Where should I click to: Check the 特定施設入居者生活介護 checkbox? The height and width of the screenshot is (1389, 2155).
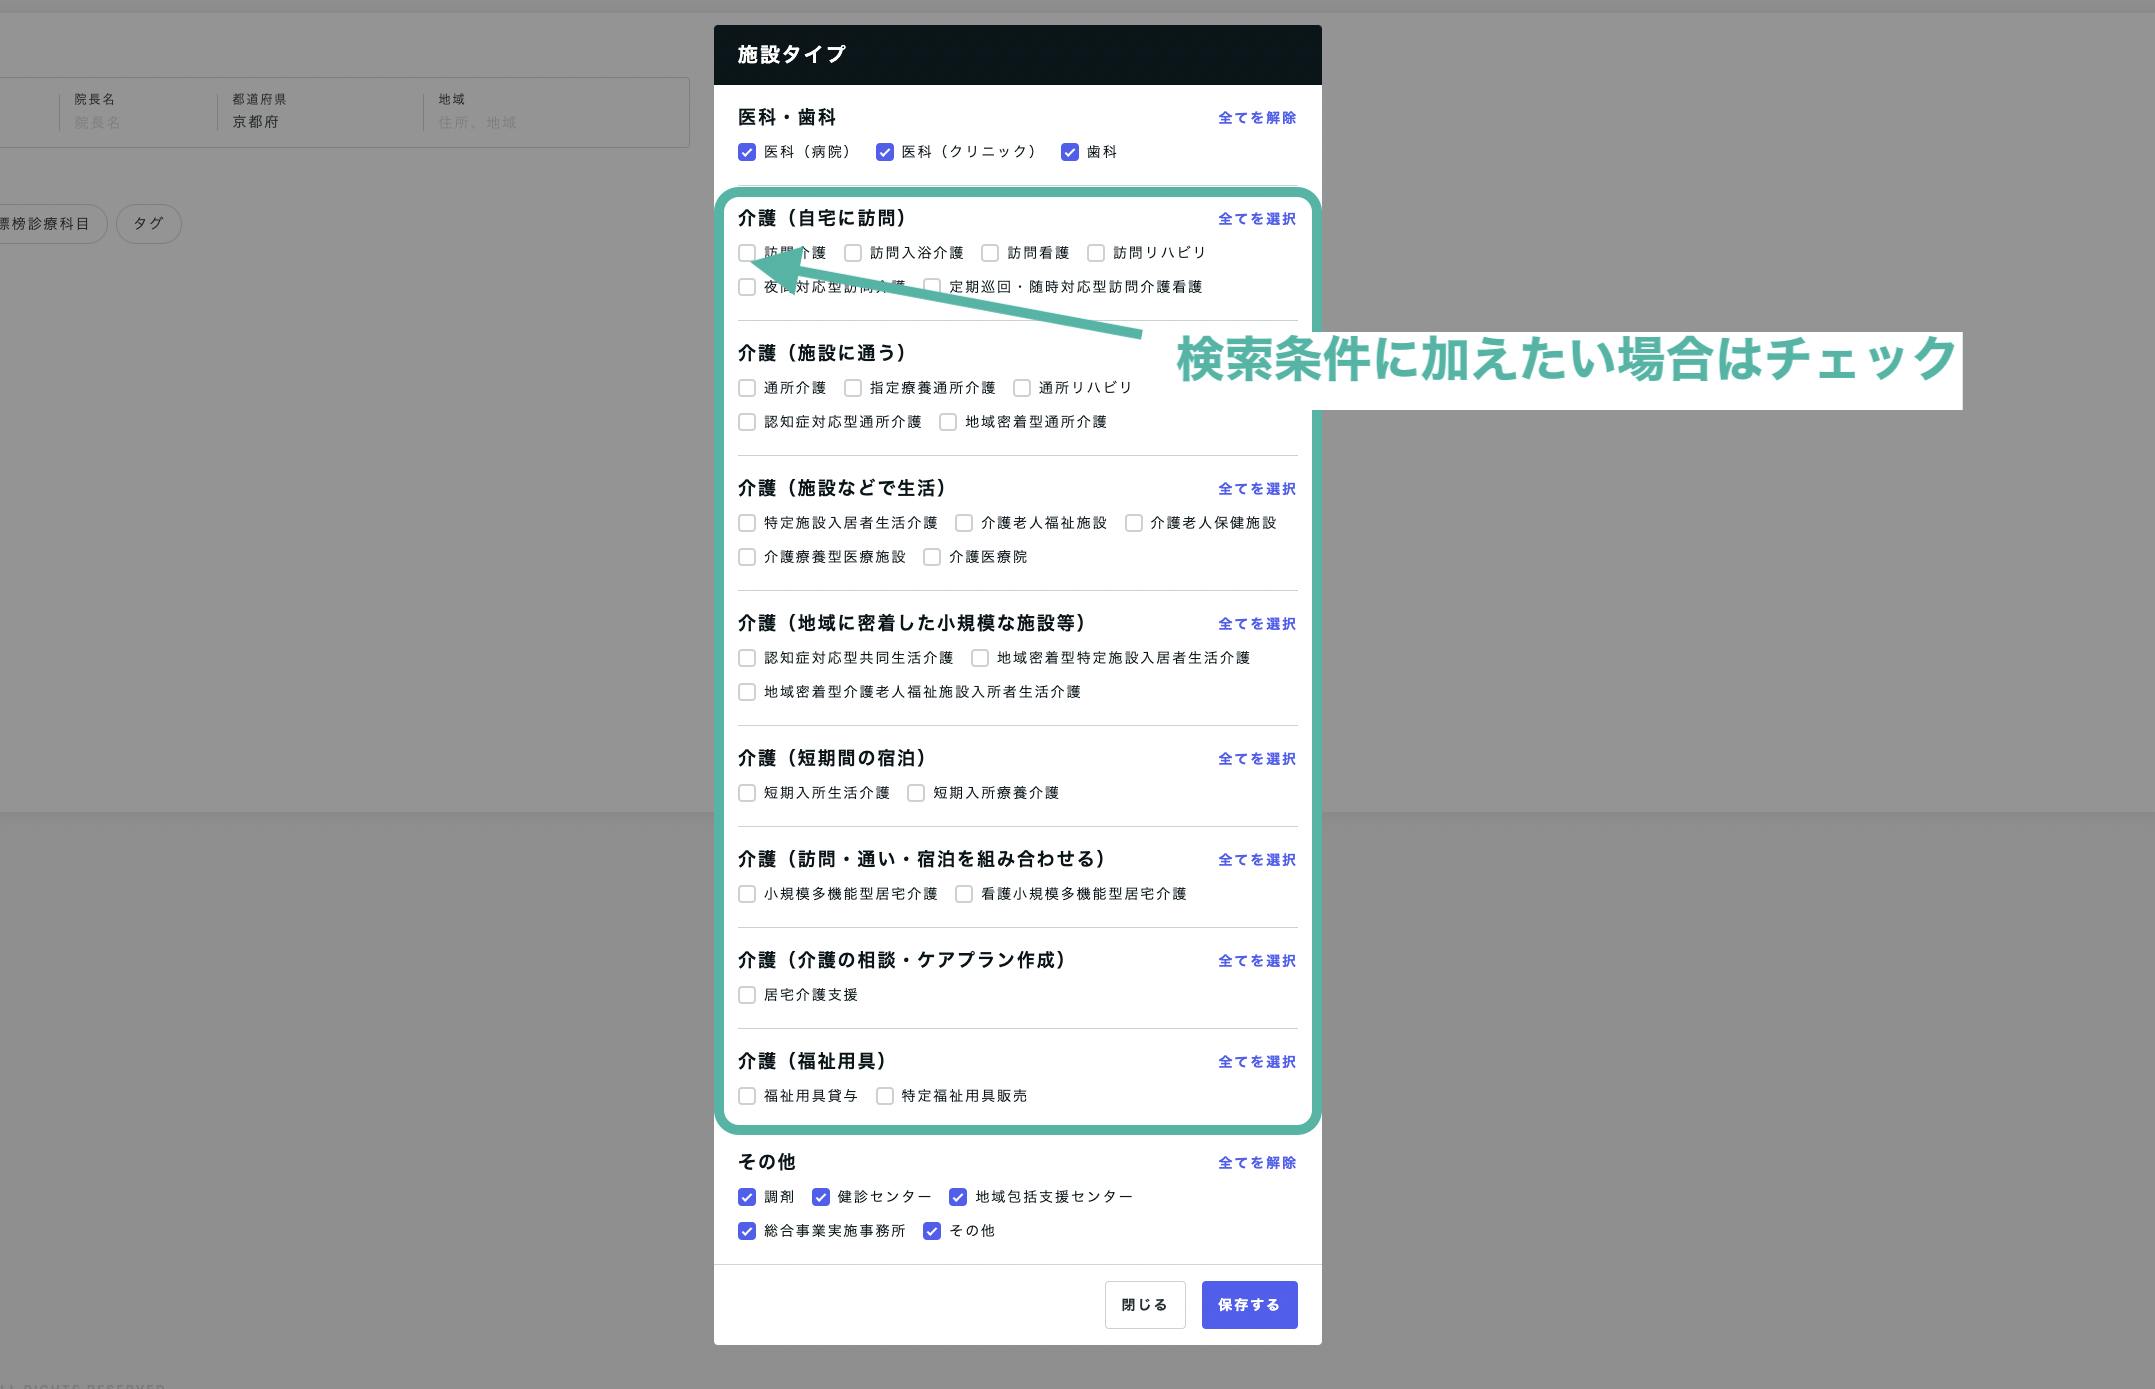(x=747, y=523)
